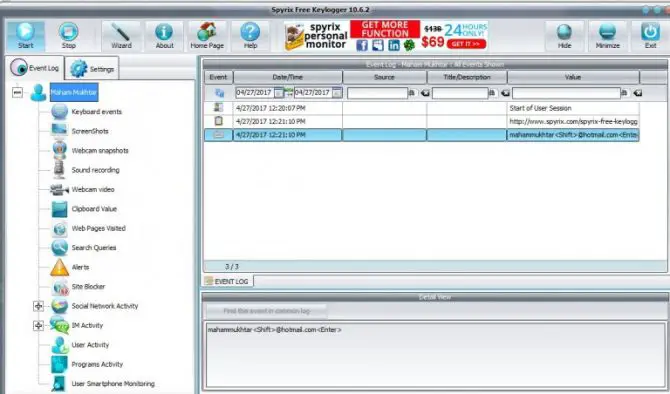Click the Detail View text area
Image resolution: width=670 pixels, height=394 pixels.
coord(435,355)
